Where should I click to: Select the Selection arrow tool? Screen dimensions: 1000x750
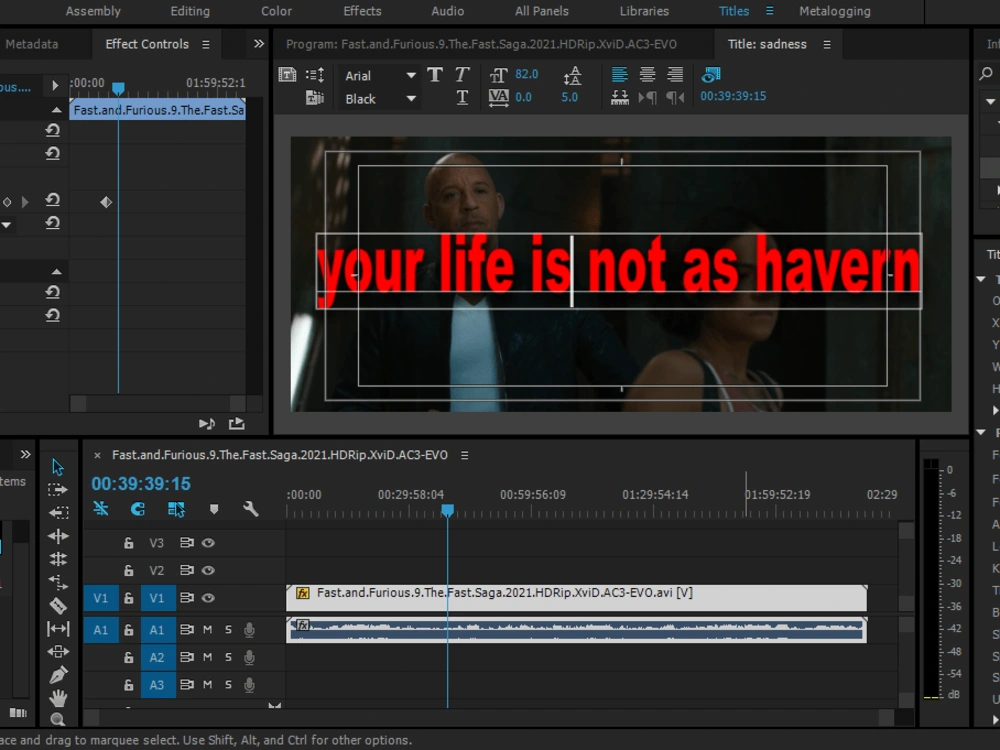[58, 467]
